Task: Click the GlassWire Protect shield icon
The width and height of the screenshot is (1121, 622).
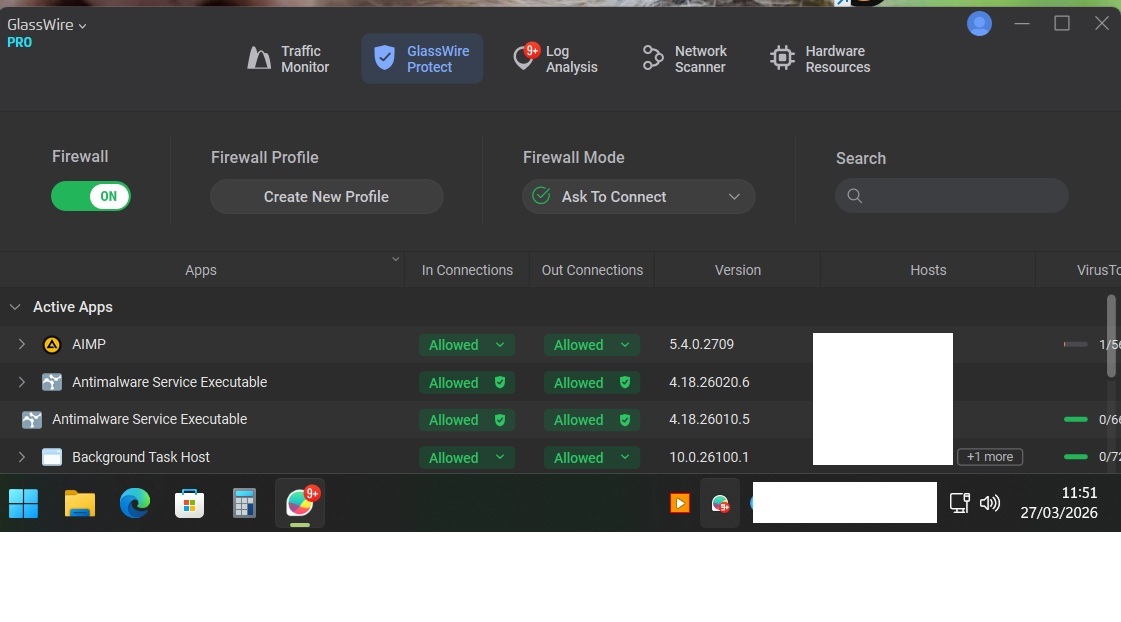Action: click(x=385, y=59)
